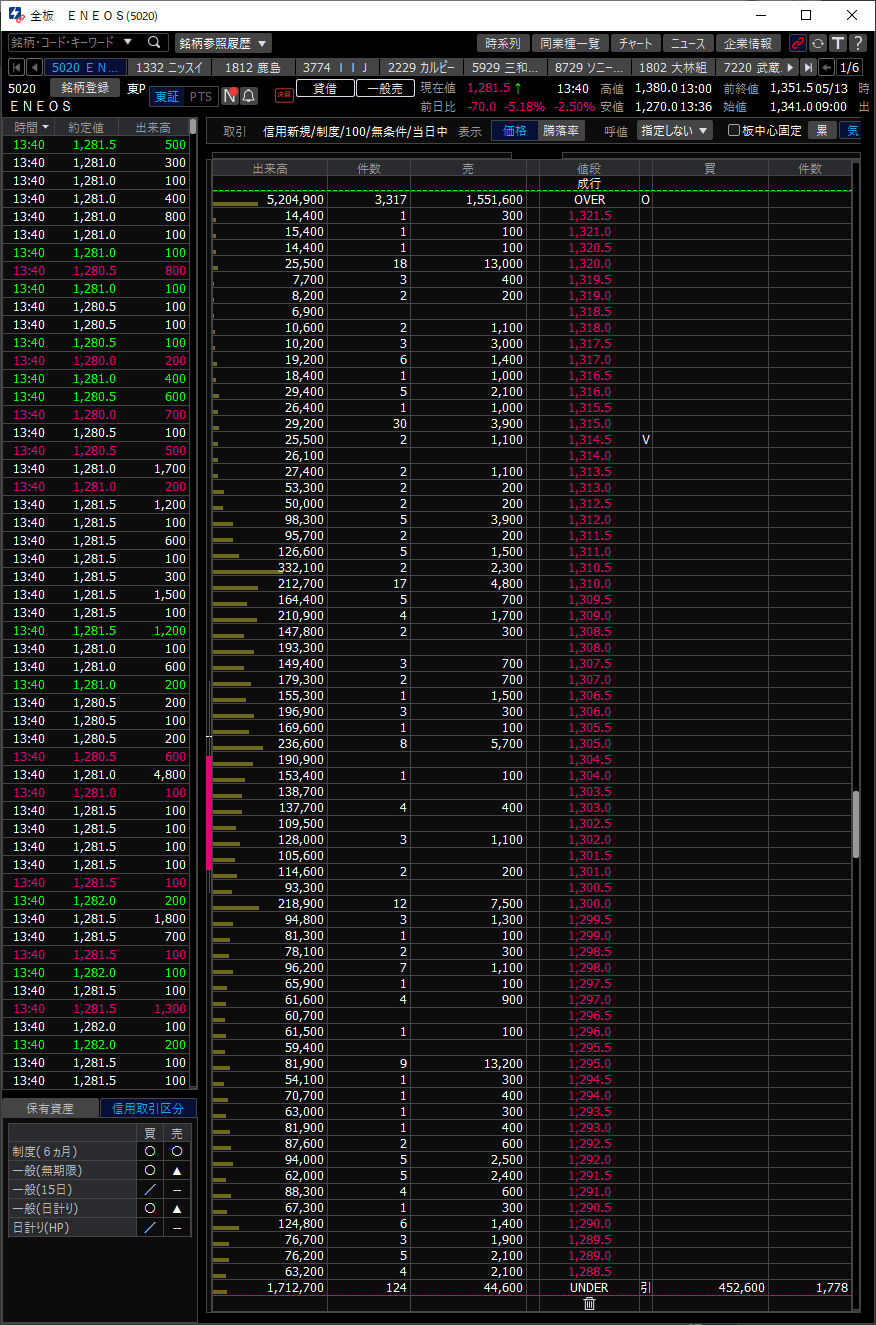Select the 2229 カルビー tab
The width and height of the screenshot is (876, 1325).
click(x=421, y=68)
